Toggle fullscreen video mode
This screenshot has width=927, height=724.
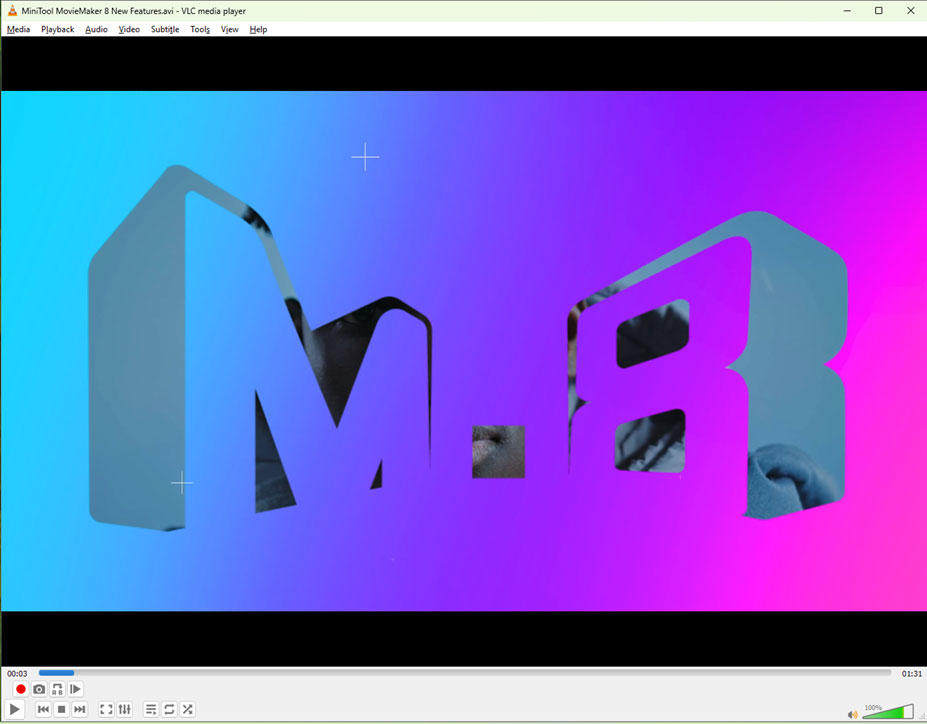[x=106, y=709]
